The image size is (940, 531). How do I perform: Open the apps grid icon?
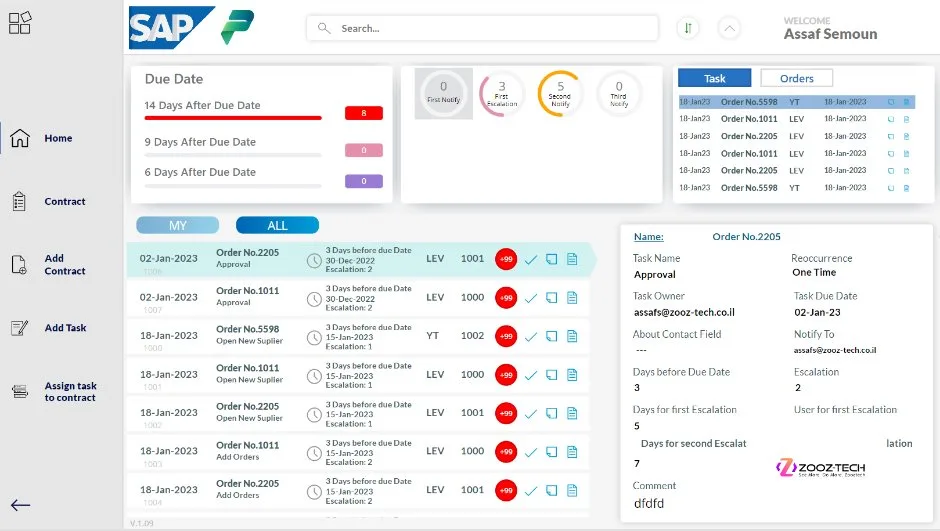click(20, 23)
